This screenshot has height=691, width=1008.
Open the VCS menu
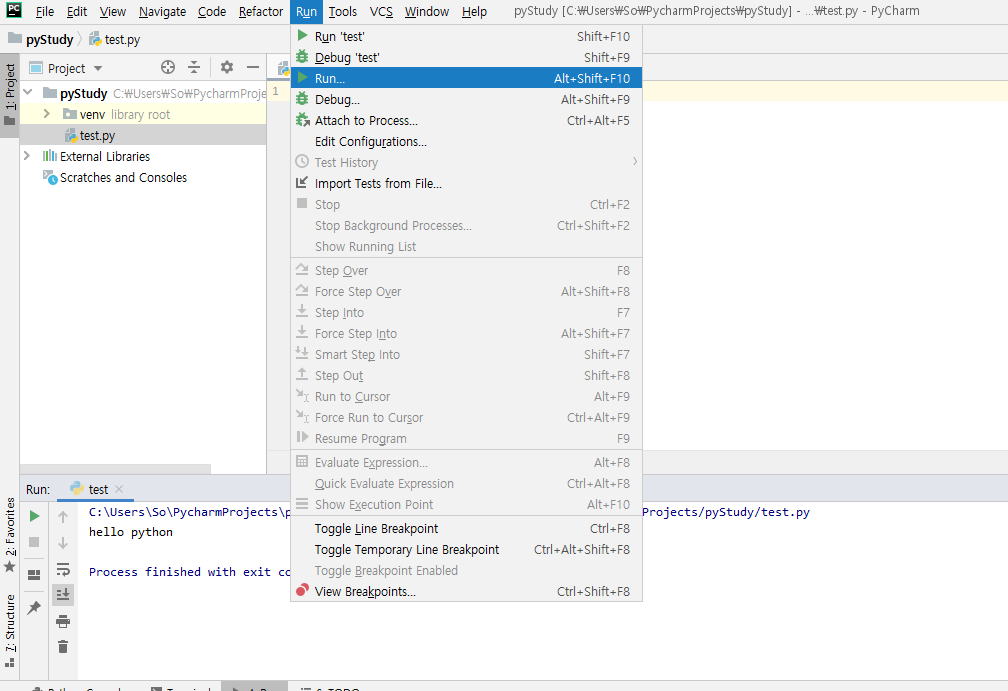tap(381, 12)
